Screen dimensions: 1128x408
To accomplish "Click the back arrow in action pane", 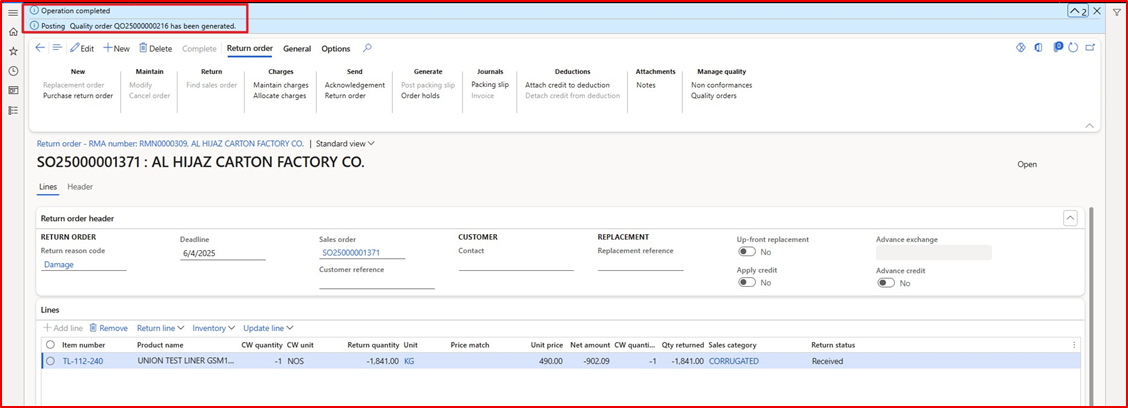I will click(x=40, y=48).
